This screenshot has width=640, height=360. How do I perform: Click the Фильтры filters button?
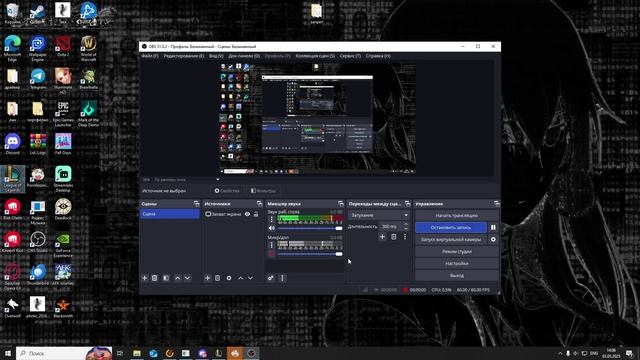click(x=263, y=191)
